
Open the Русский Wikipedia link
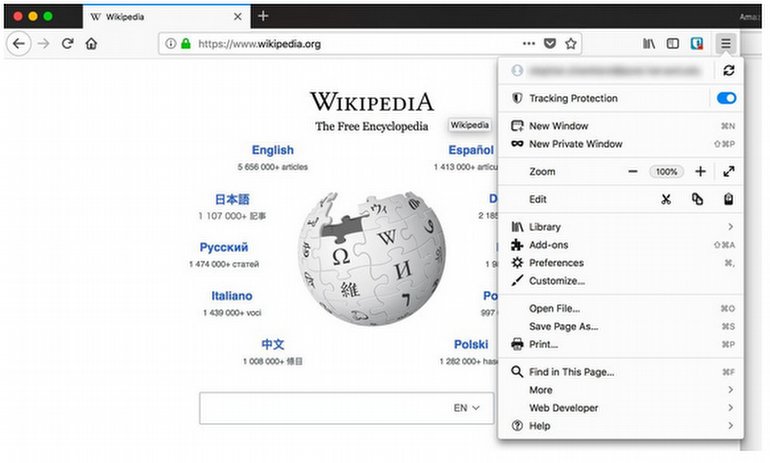(x=224, y=247)
